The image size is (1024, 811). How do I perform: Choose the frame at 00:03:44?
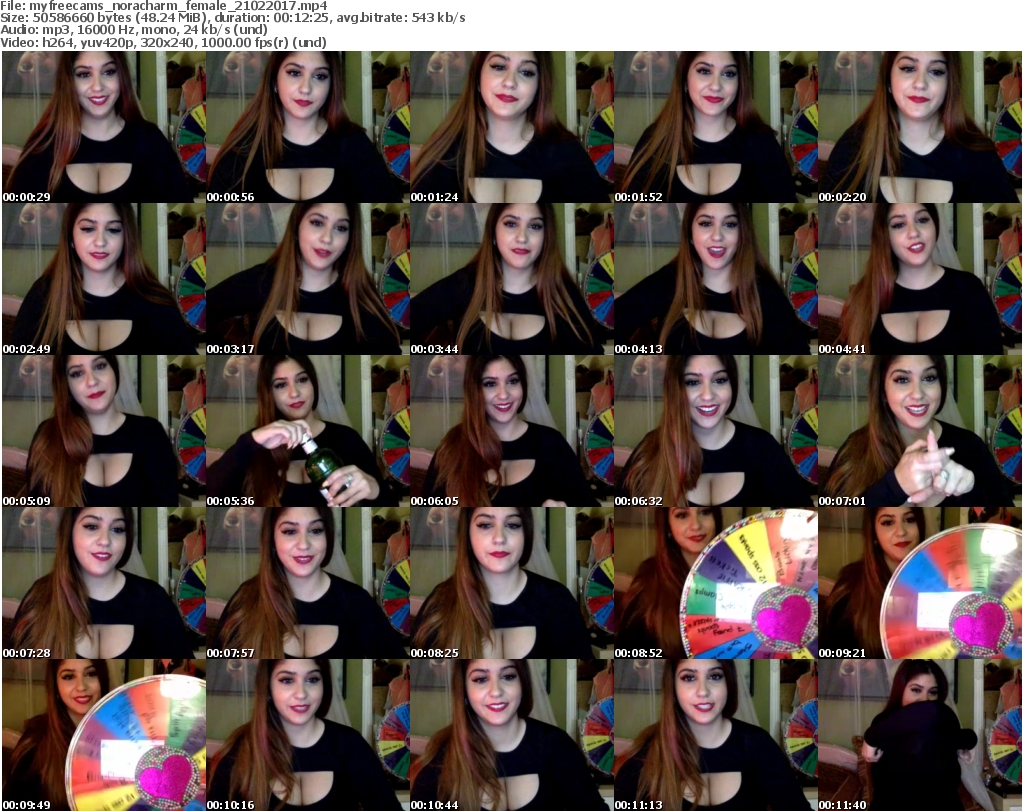511,279
